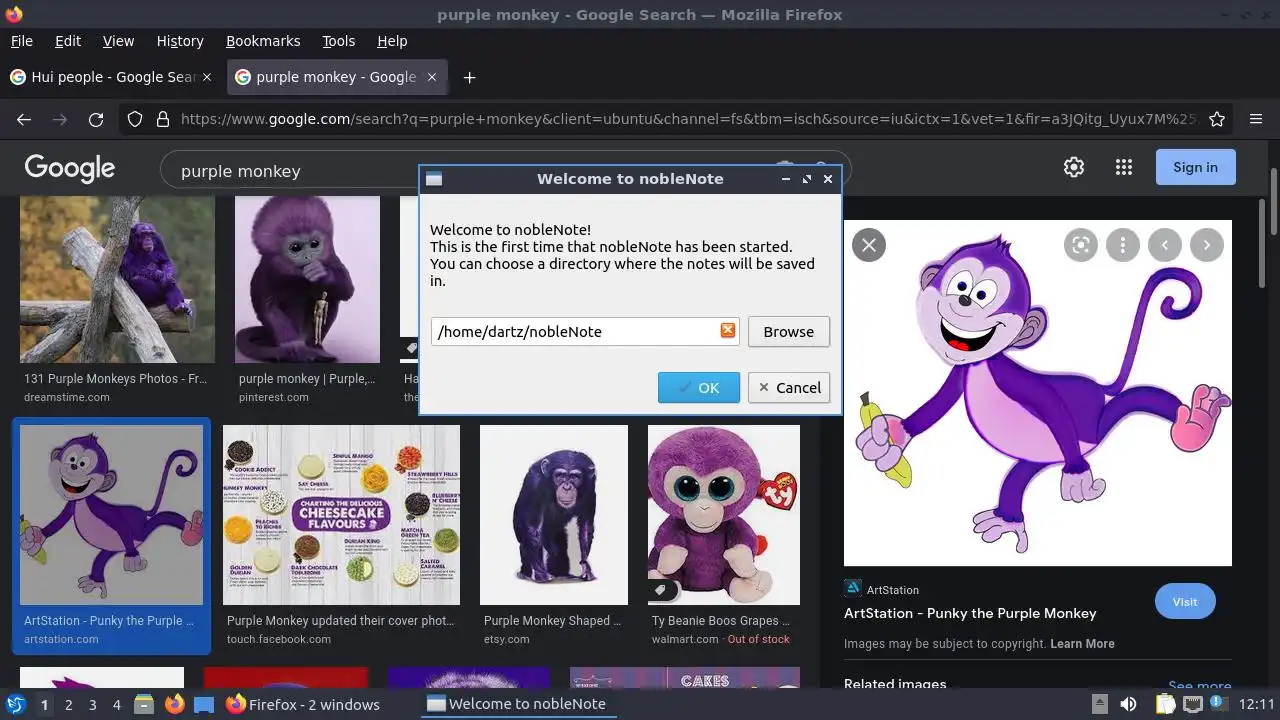
Task: Open the View menu in Firefox
Action: click(118, 41)
